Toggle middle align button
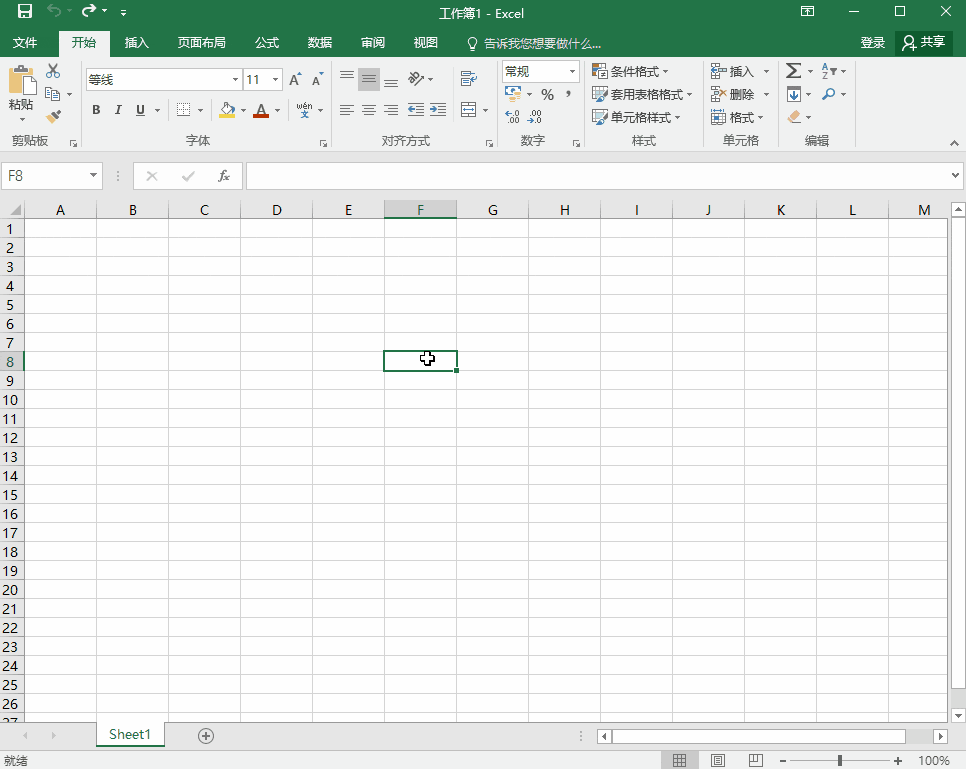 369,79
